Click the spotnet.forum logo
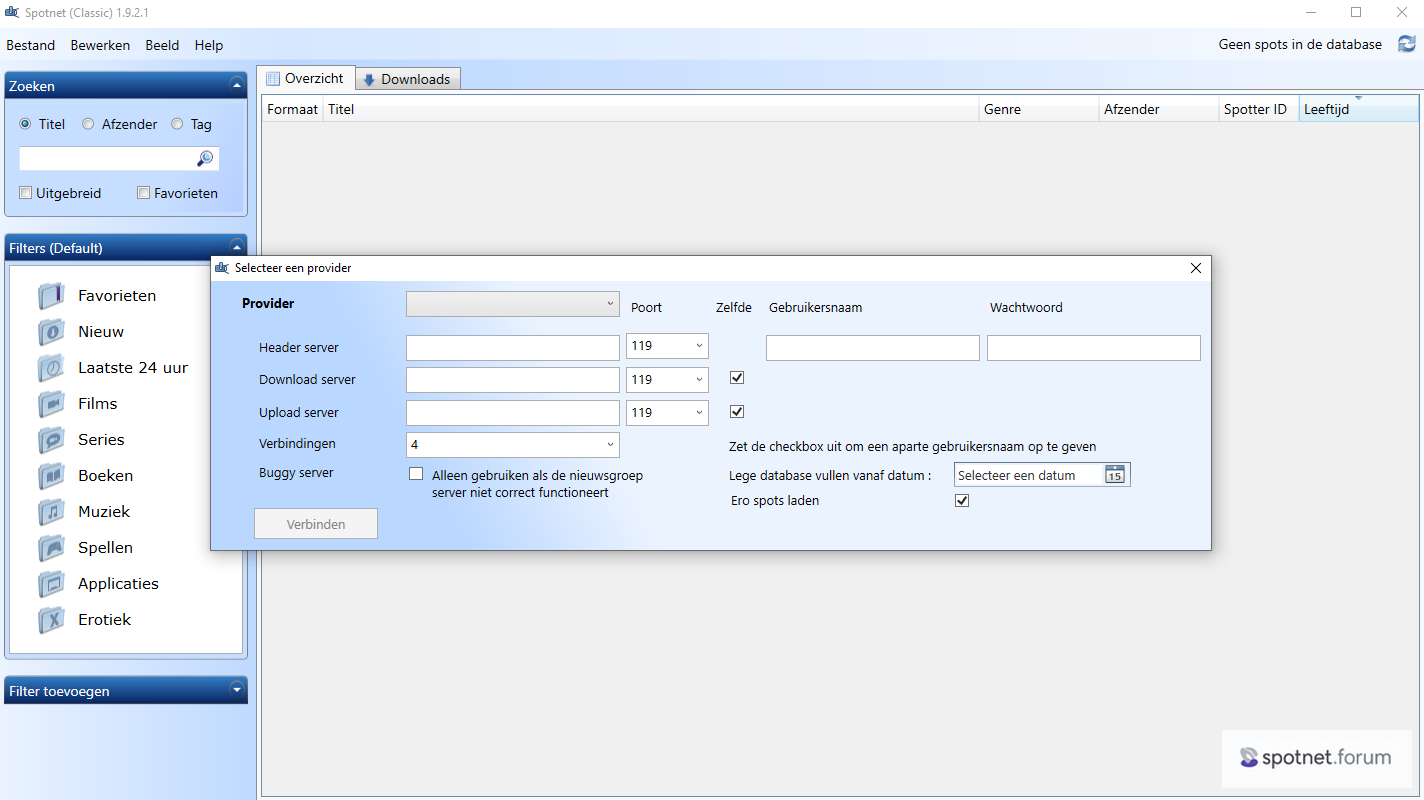Image resolution: width=1424 pixels, height=800 pixels. point(1316,758)
